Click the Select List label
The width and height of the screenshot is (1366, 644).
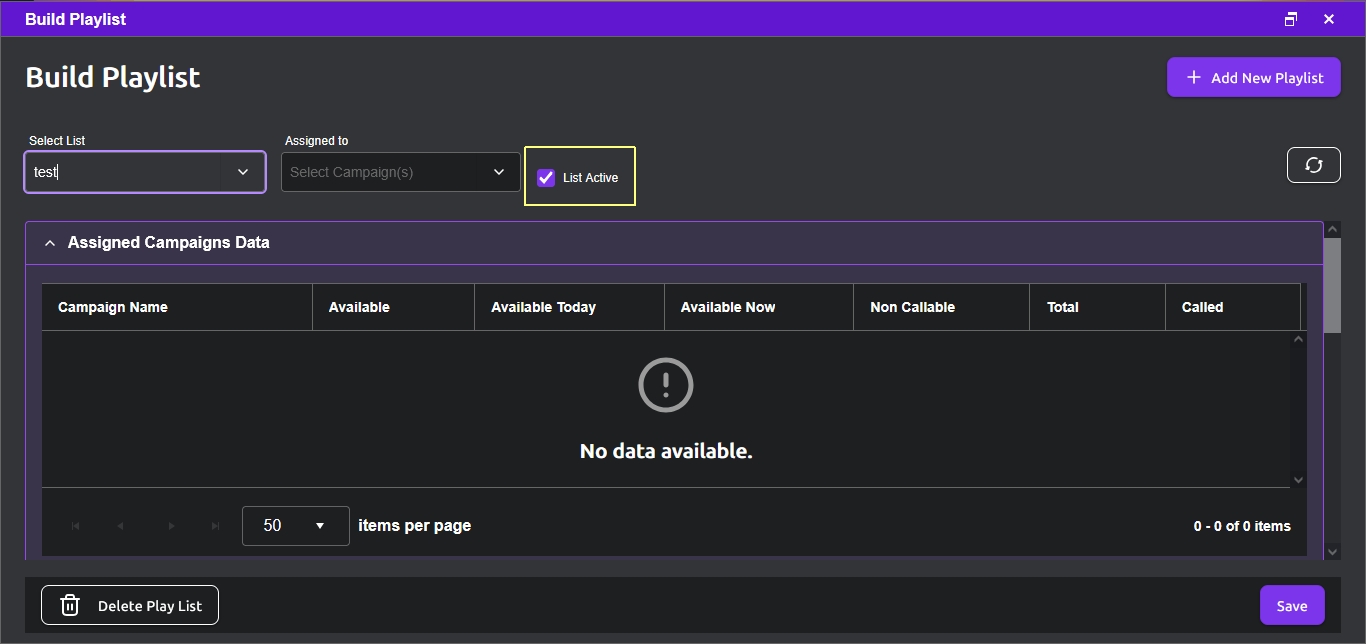57,141
